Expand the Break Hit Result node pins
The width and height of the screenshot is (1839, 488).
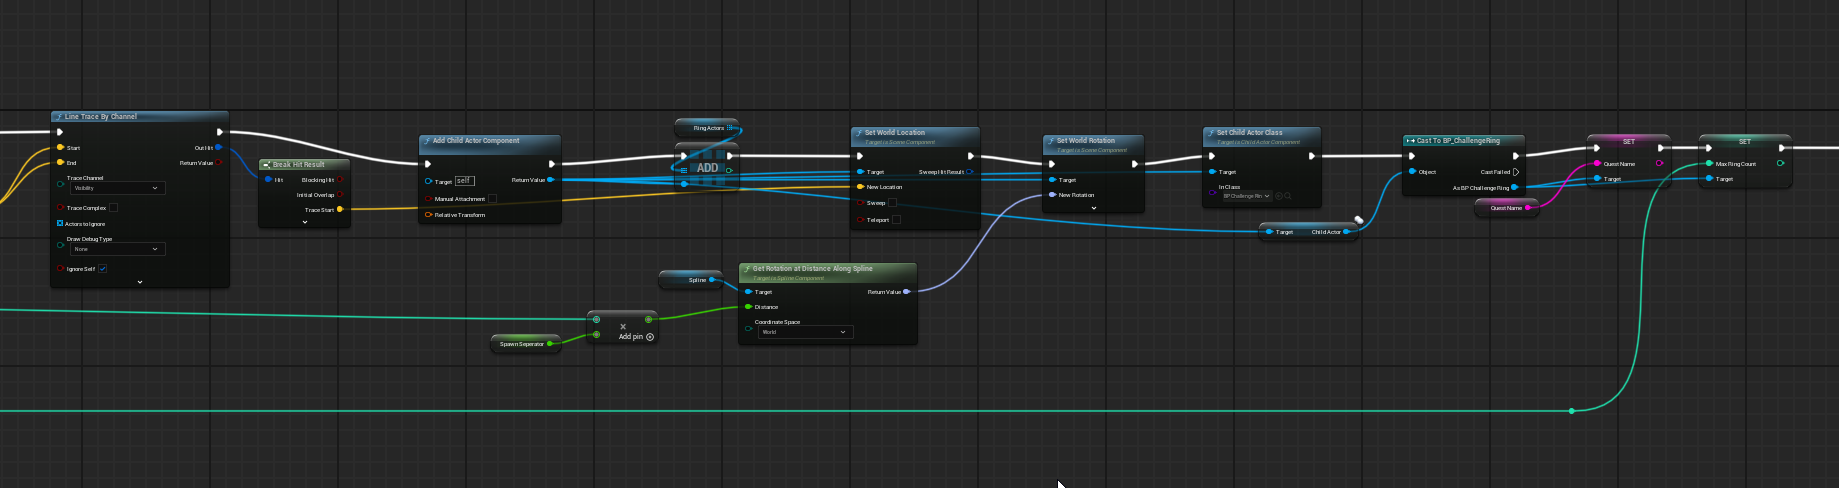[305, 222]
